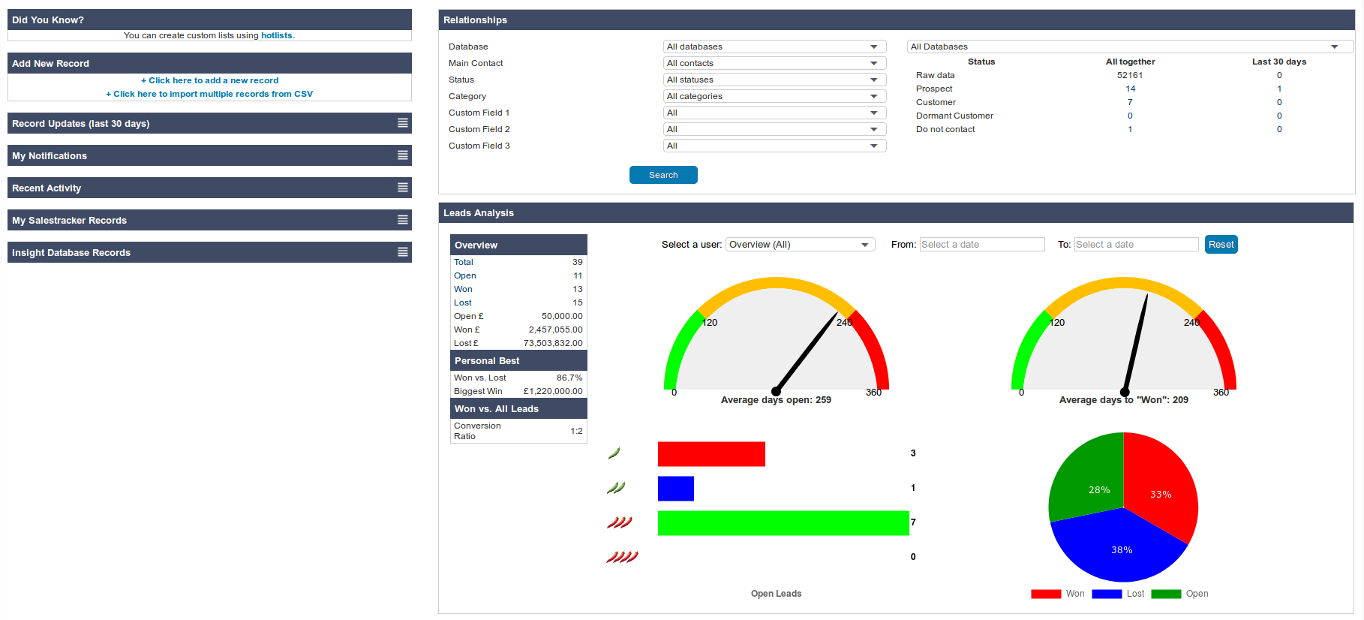Toggle Insight Database Records menu icon
Viewport: 1364px width, 620px height.
click(x=402, y=252)
